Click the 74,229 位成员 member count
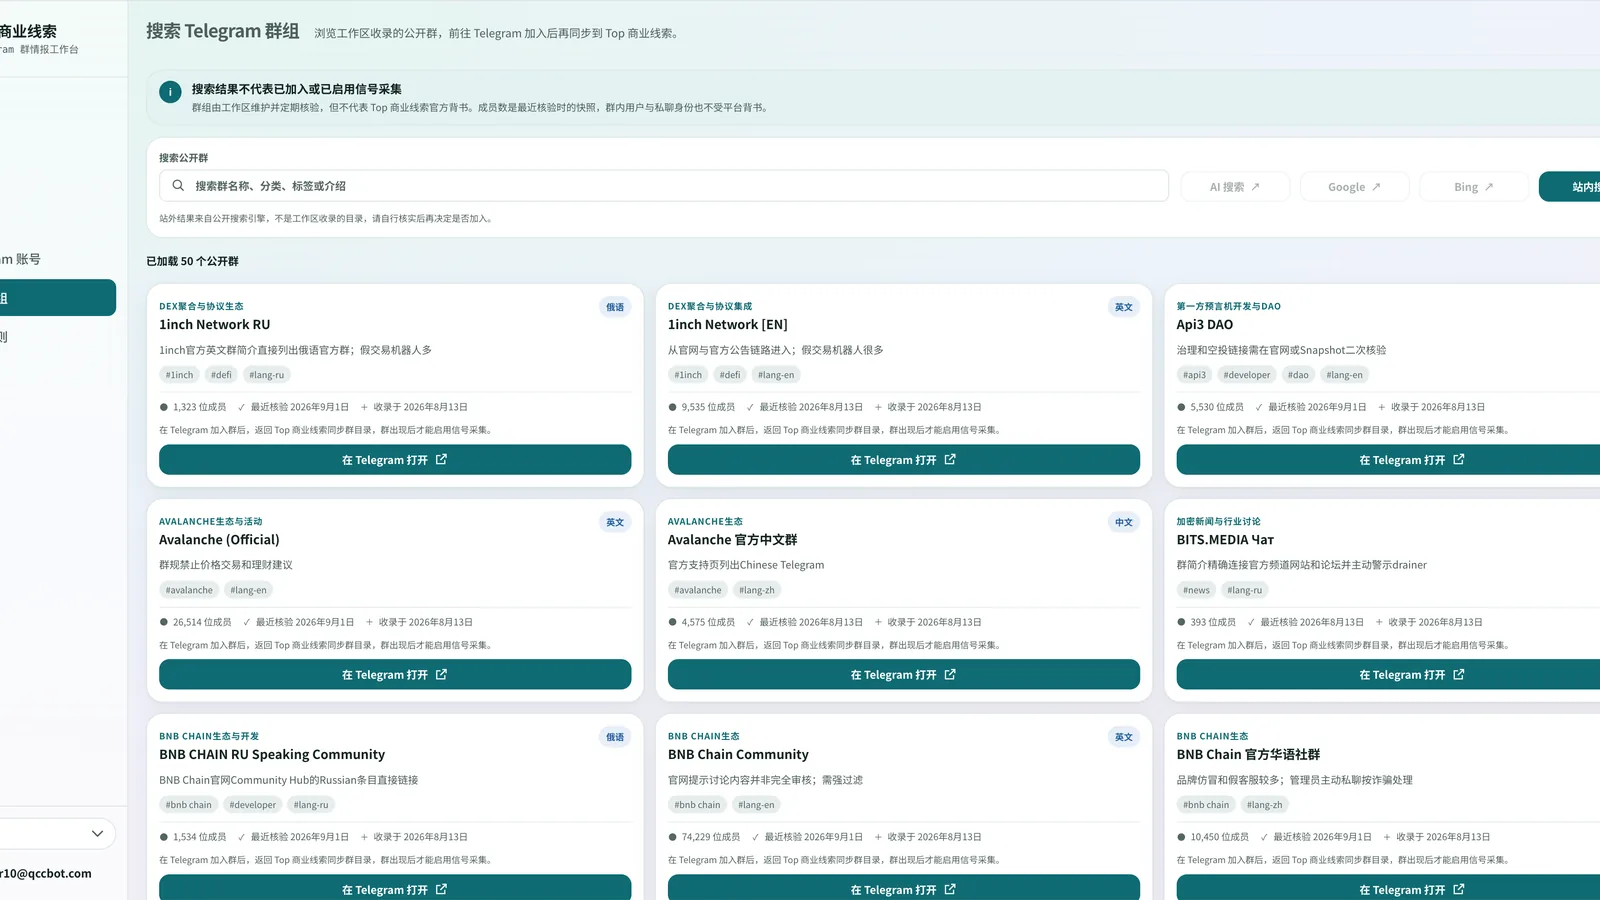Image resolution: width=1600 pixels, height=900 pixels. (x=711, y=837)
